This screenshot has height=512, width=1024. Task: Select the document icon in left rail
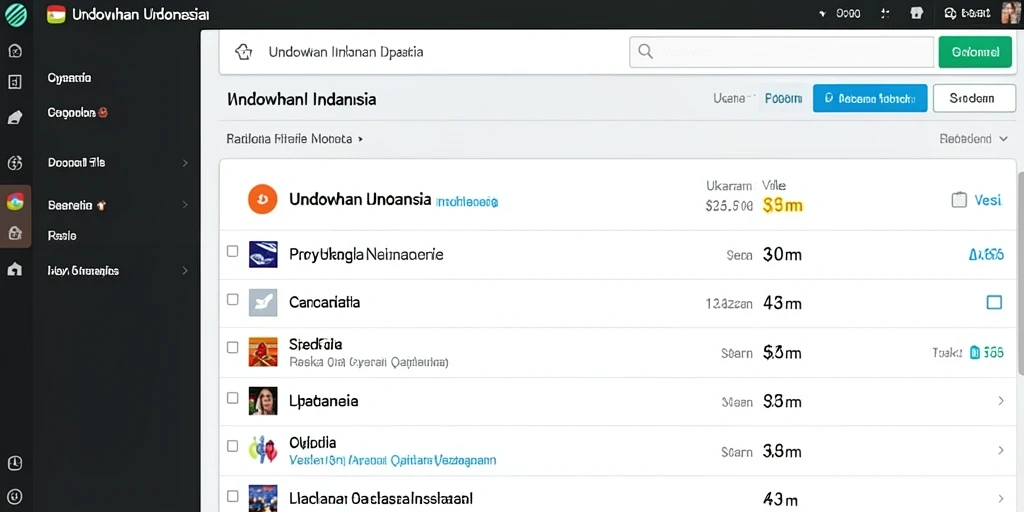[15, 82]
